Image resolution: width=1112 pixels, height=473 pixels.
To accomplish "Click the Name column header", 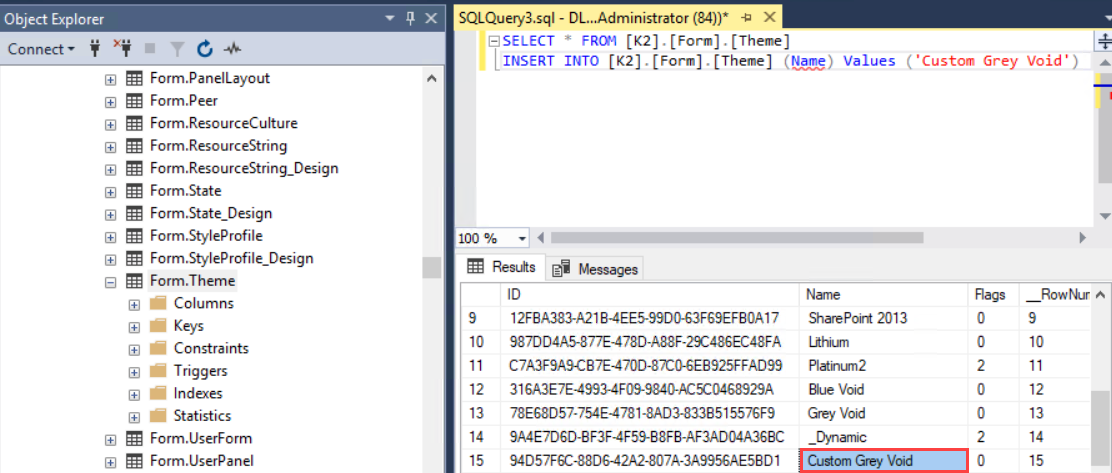I will [884, 295].
